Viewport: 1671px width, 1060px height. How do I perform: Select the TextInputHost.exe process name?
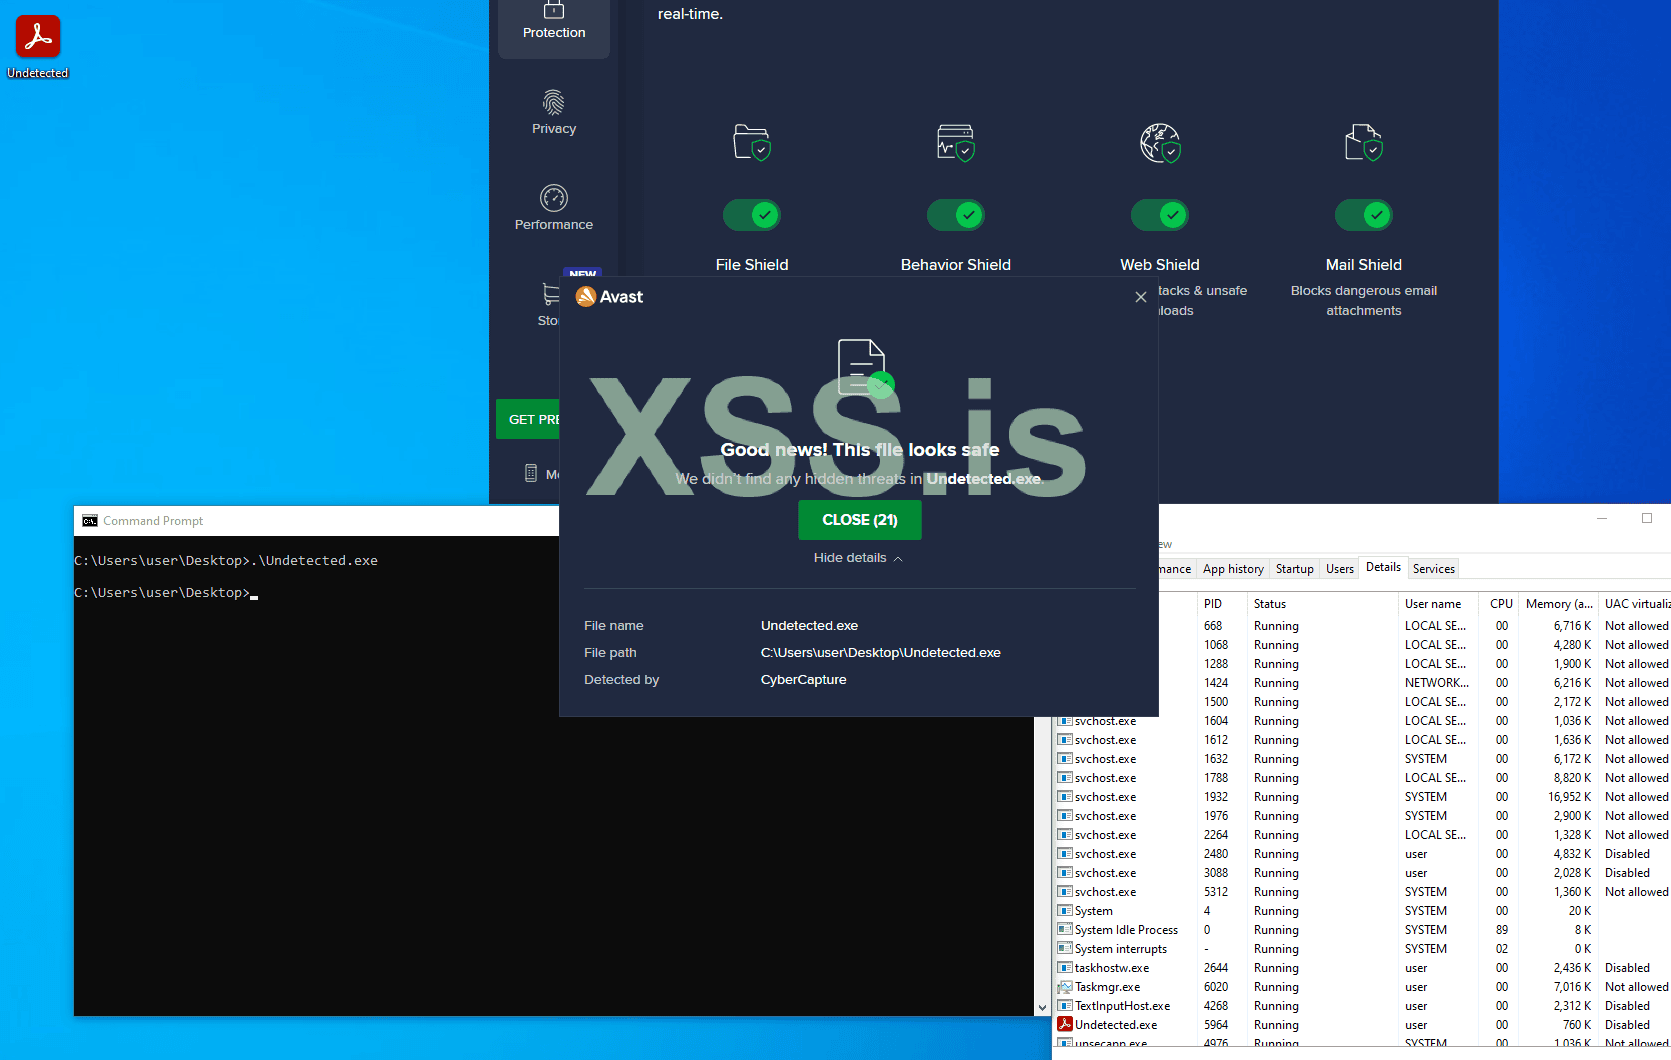click(x=1122, y=1006)
